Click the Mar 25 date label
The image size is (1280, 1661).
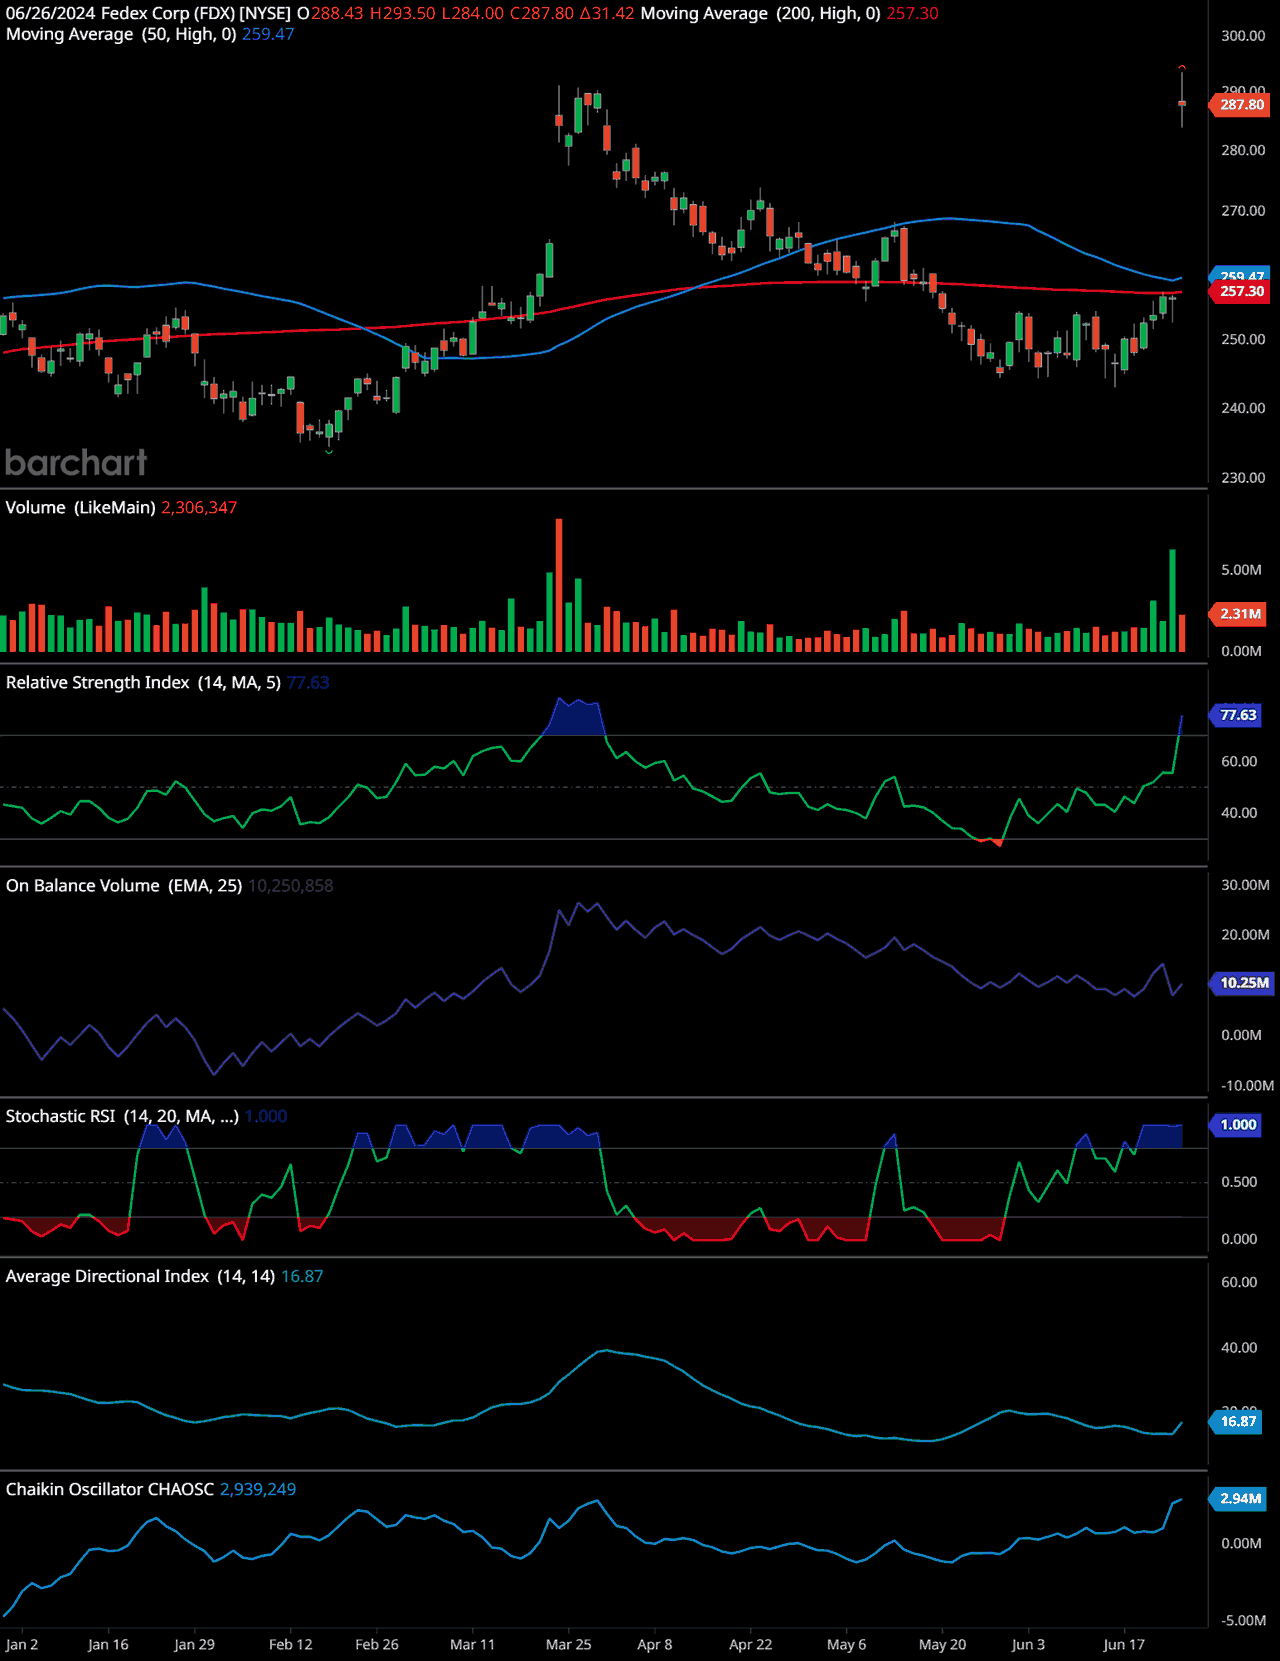click(568, 1644)
